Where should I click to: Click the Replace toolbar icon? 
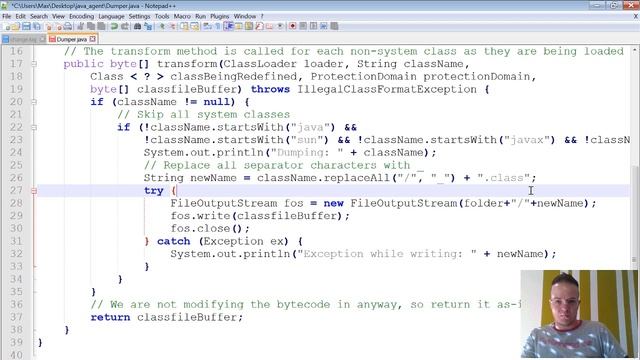pos(148,26)
